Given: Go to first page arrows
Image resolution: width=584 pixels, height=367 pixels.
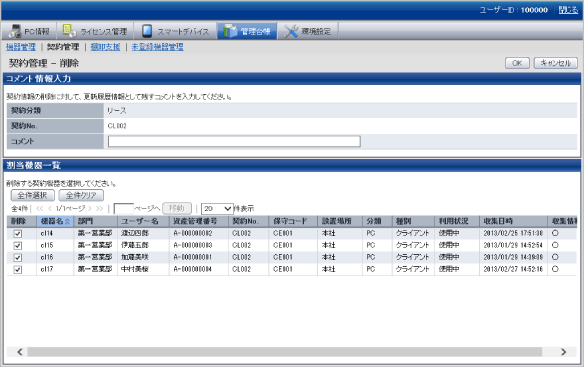Looking at the screenshot, I should tap(39, 208).
